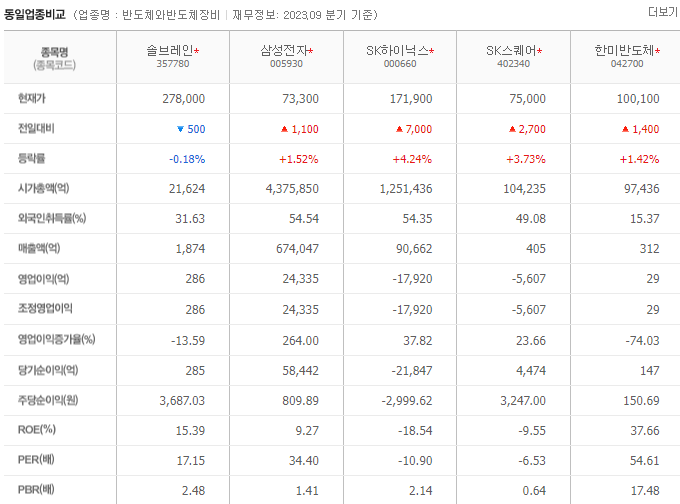
Task: Select sales value 90,662
Action: (x=414, y=249)
